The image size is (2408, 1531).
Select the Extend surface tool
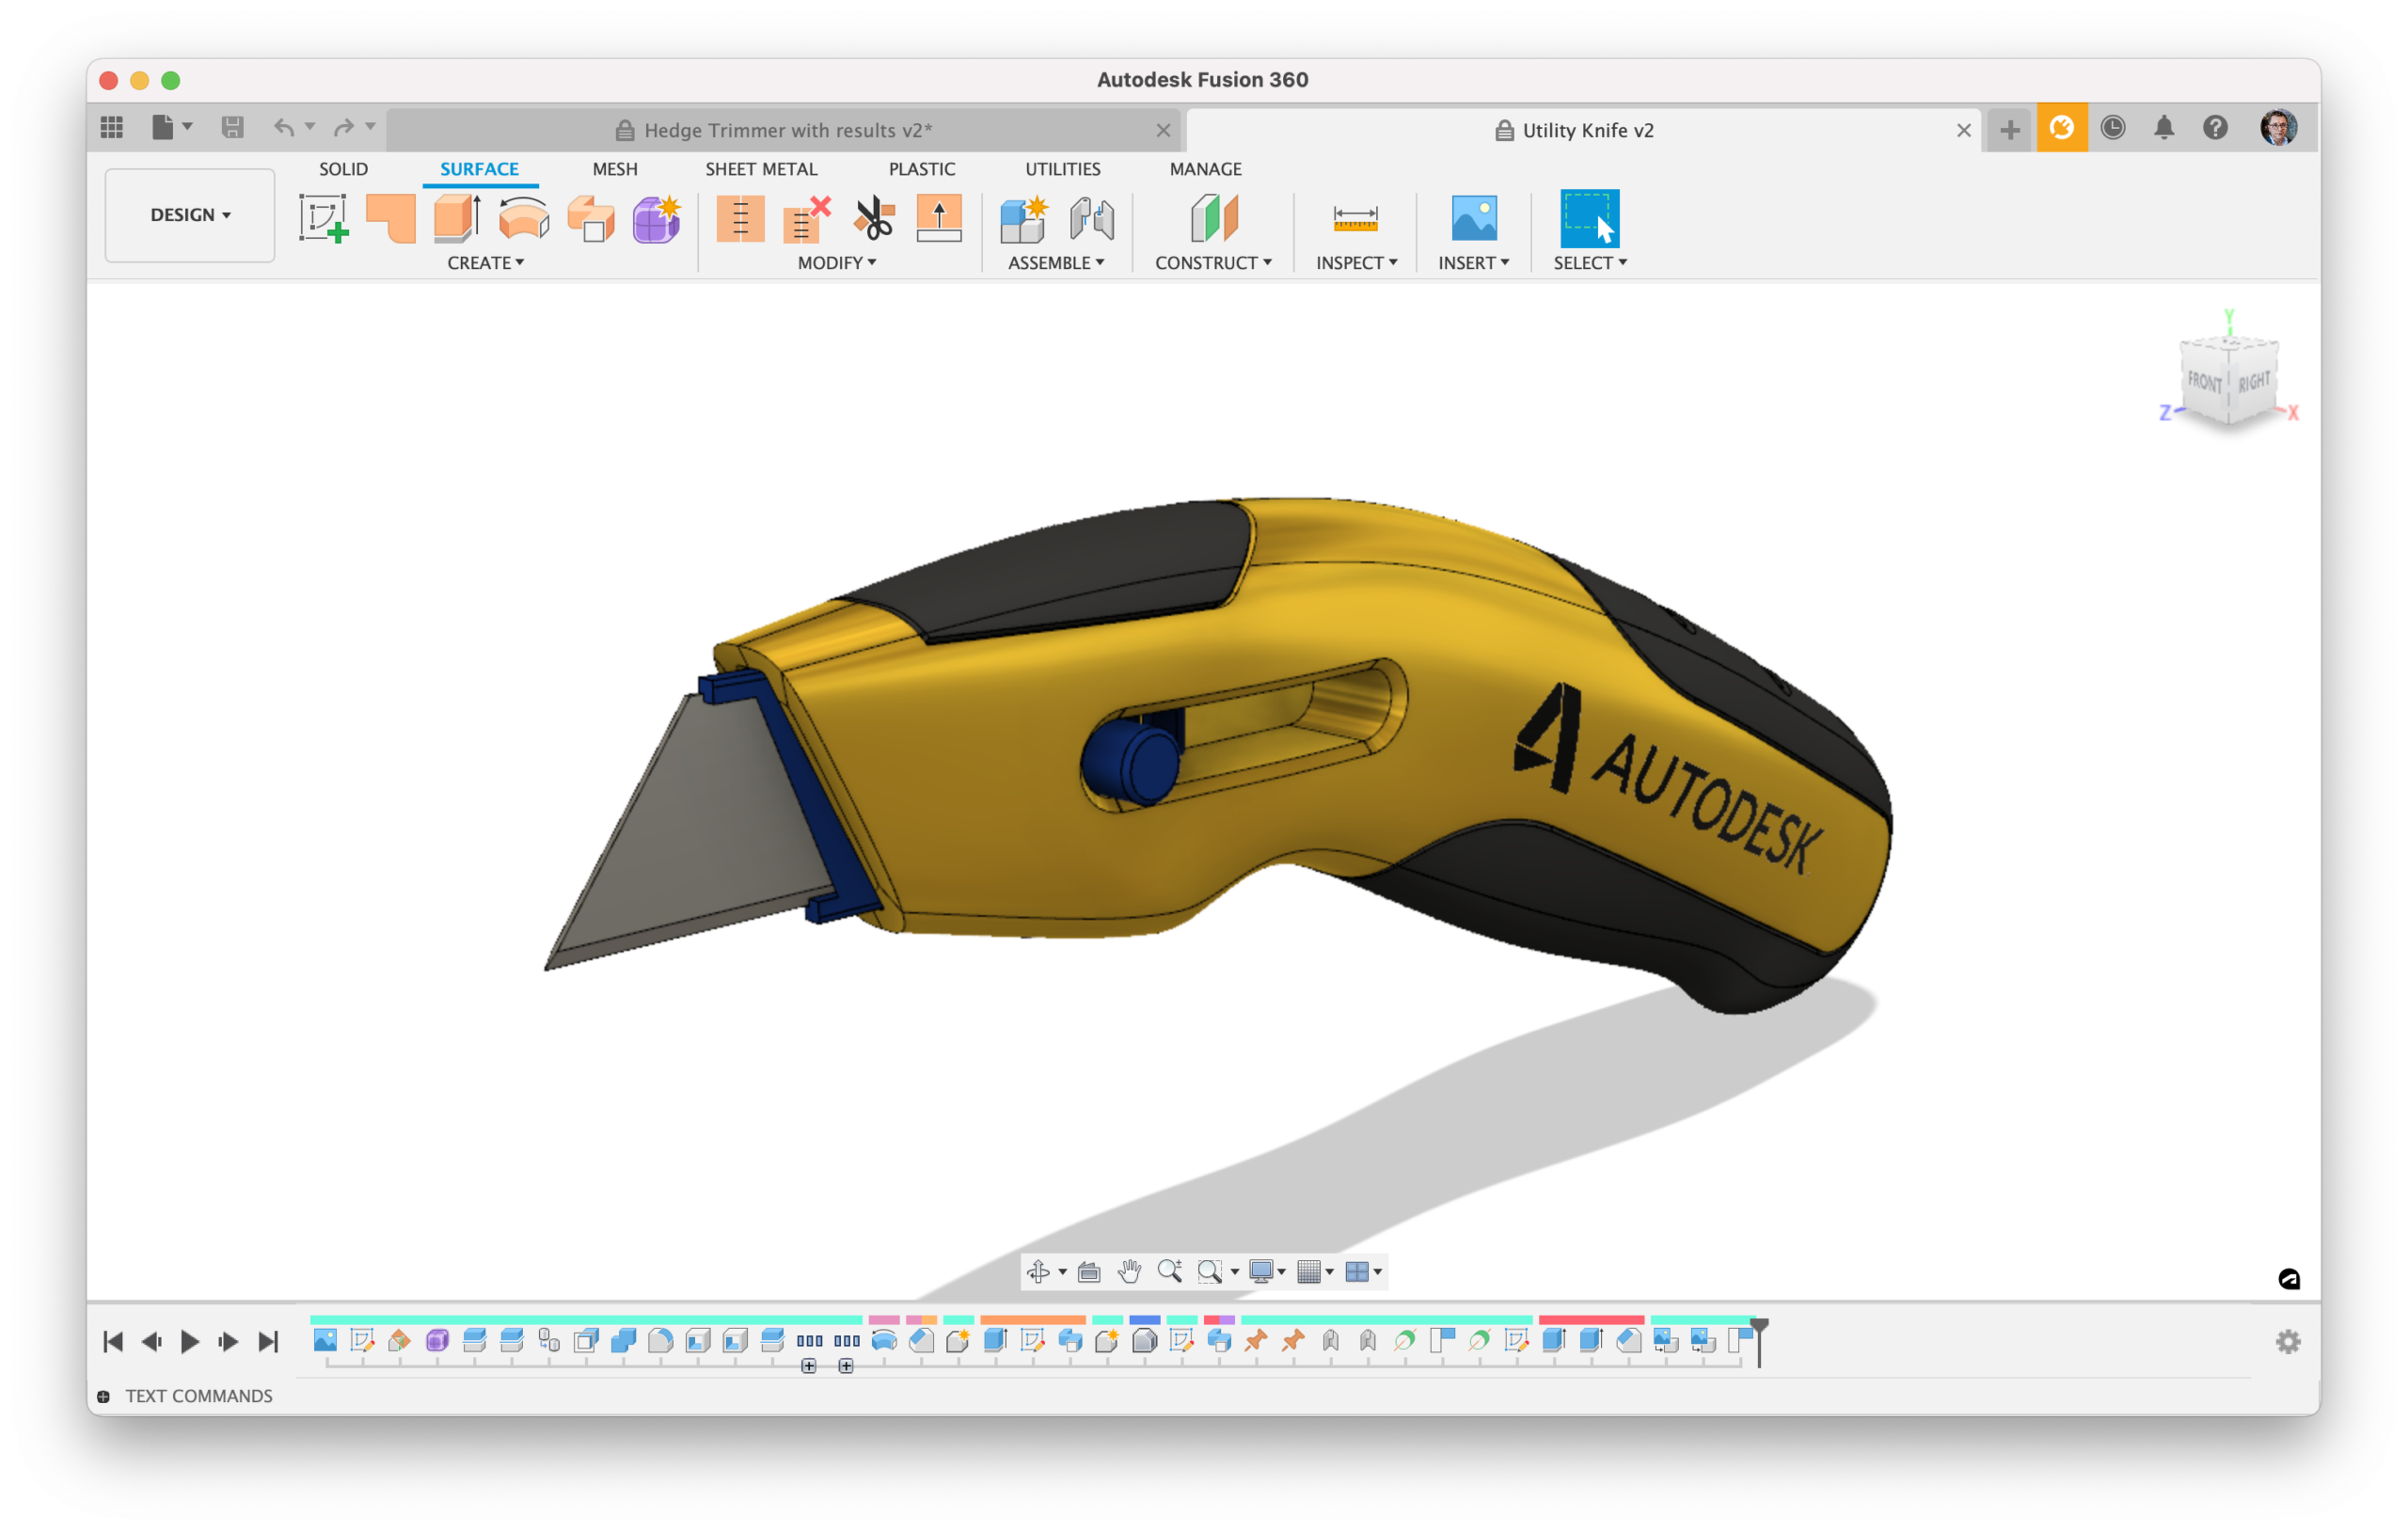(939, 218)
